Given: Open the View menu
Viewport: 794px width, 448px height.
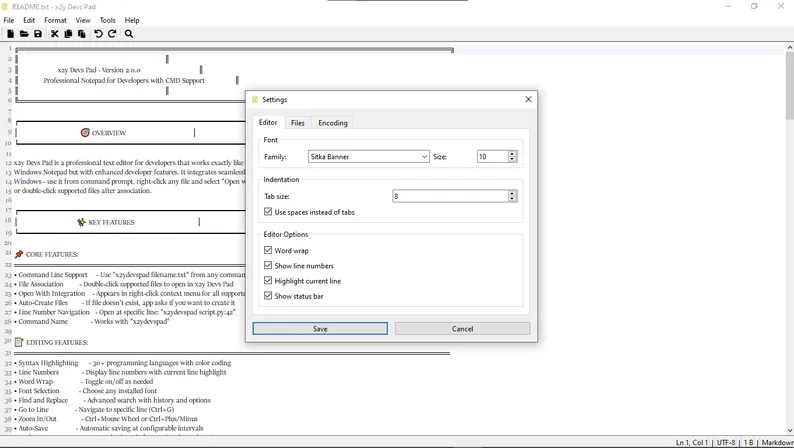Looking at the screenshot, I should pyautogui.click(x=83, y=20).
